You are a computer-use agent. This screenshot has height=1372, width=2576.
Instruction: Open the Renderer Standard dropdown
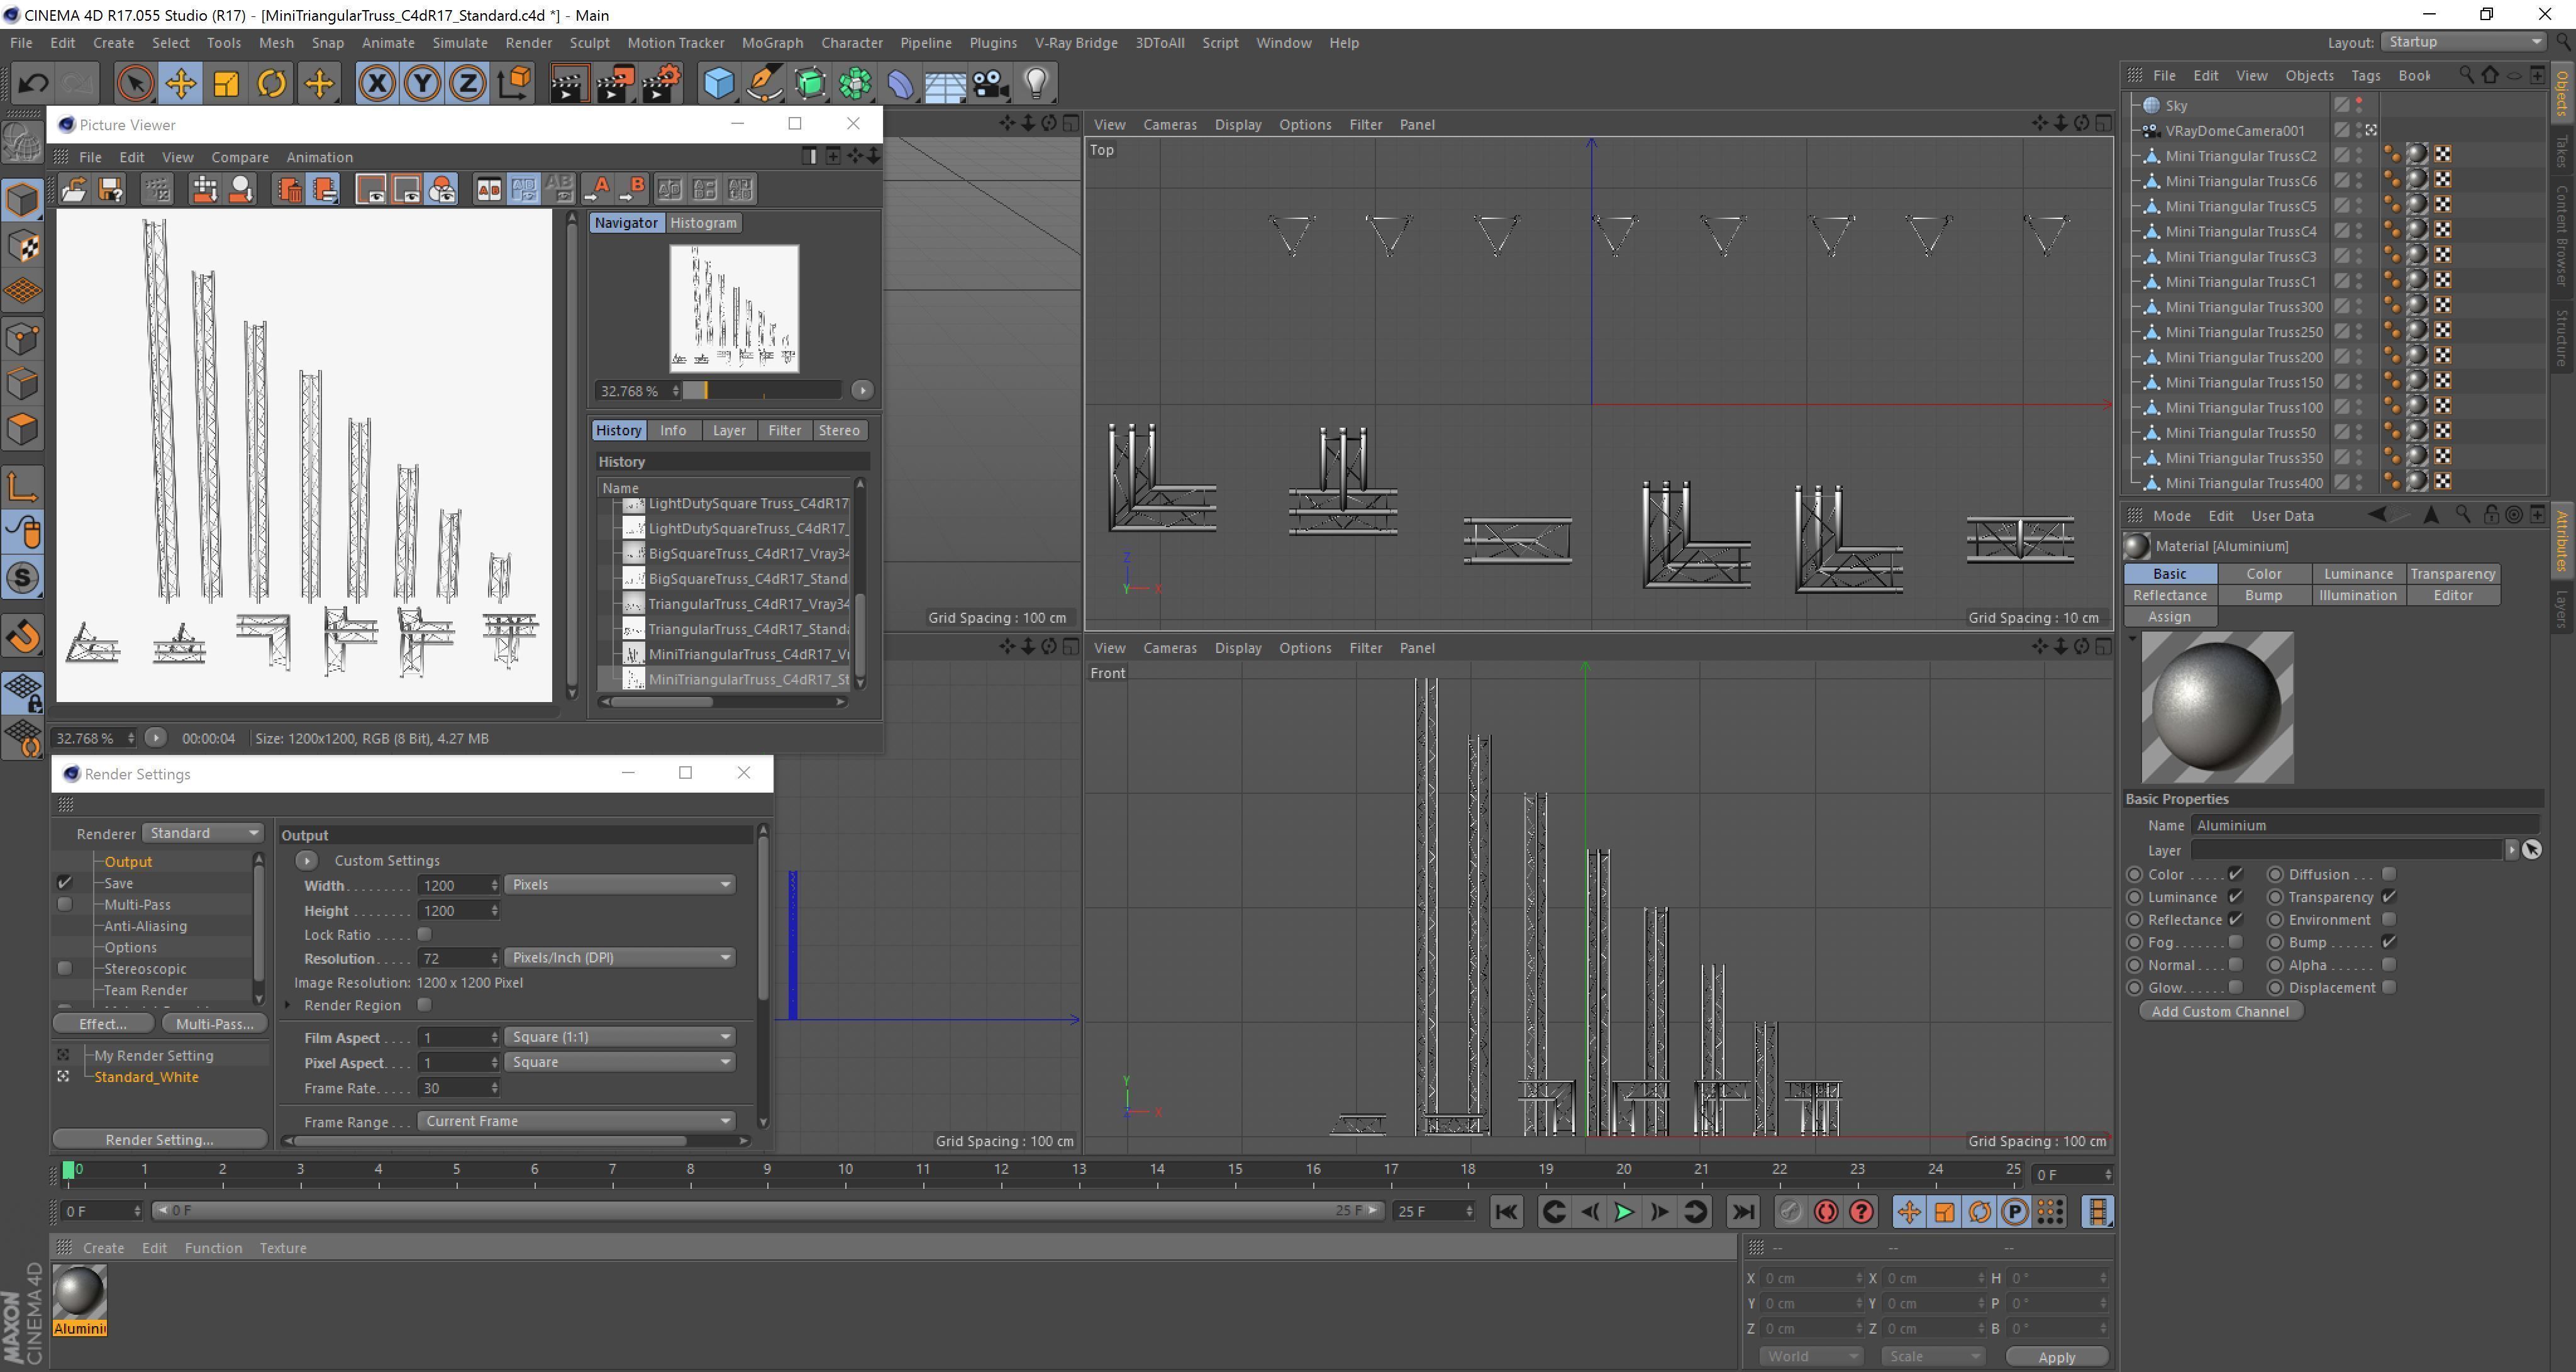[x=203, y=833]
